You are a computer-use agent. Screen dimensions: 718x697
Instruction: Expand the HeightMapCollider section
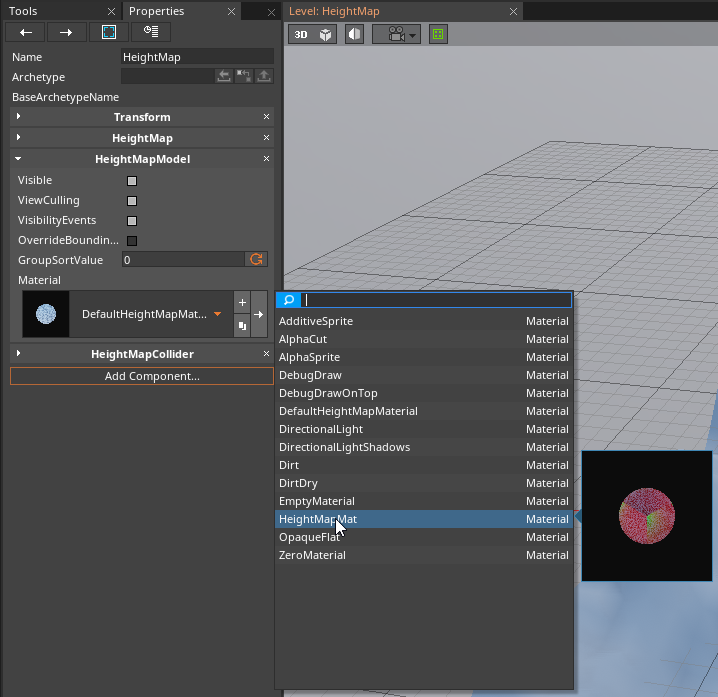[x=18, y=353]
